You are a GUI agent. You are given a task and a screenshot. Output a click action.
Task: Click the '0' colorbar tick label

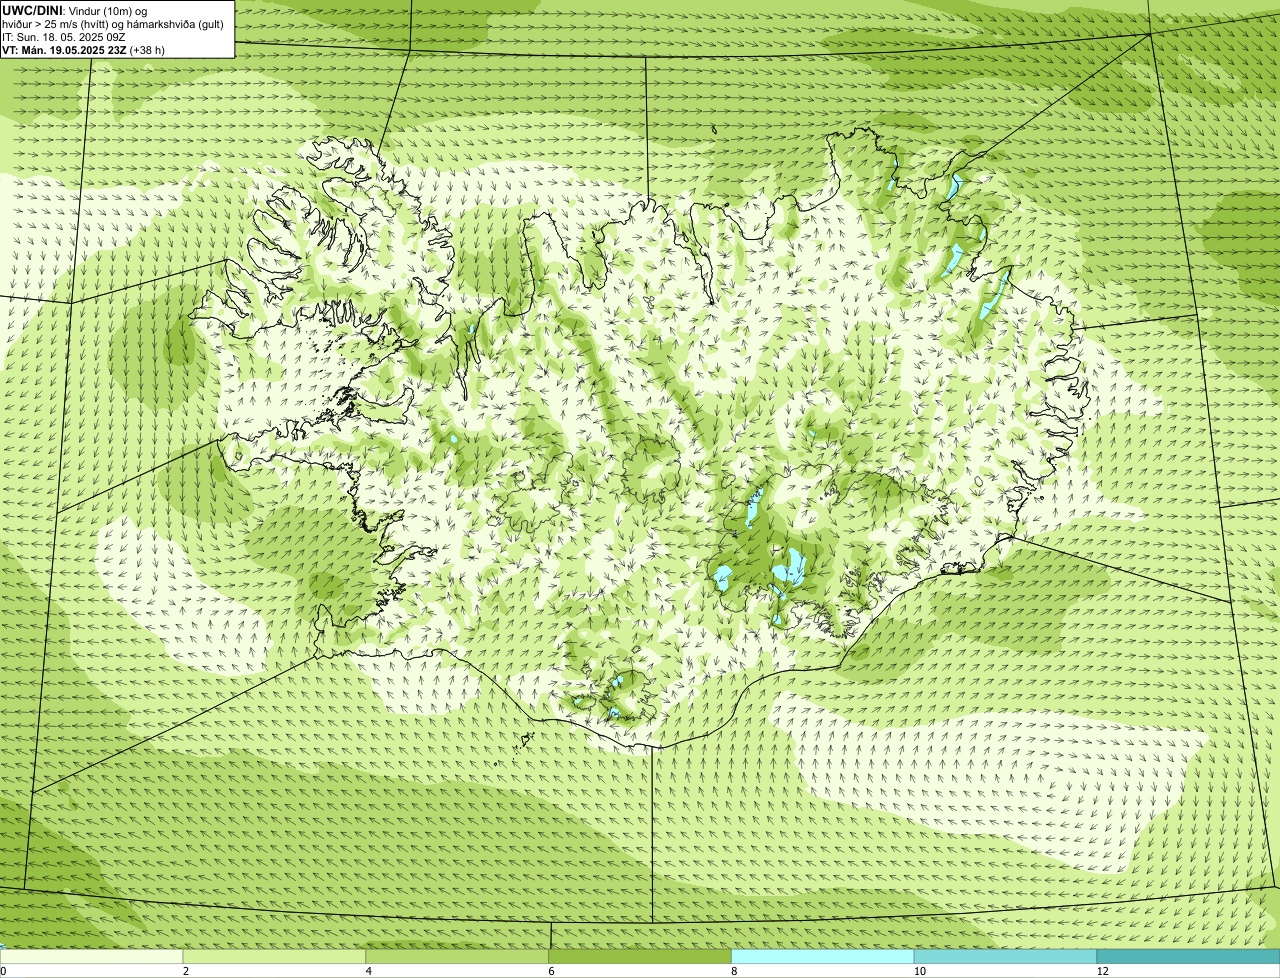(3, 971)
